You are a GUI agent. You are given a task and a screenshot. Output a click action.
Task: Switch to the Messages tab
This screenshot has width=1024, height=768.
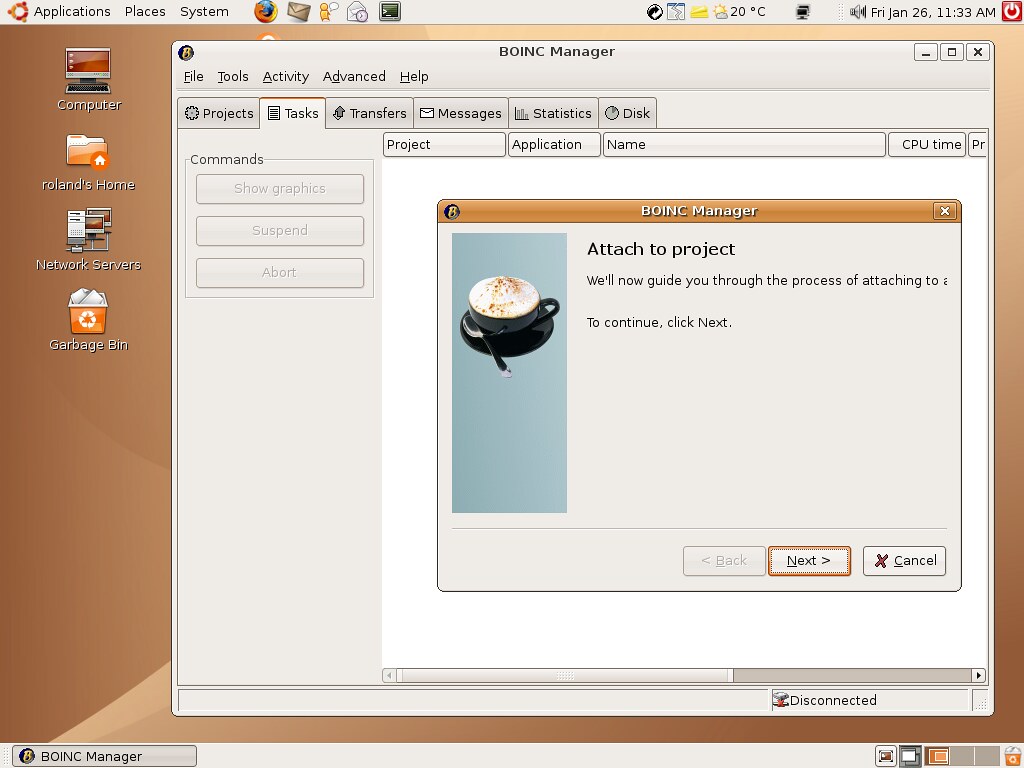[460, 113]
